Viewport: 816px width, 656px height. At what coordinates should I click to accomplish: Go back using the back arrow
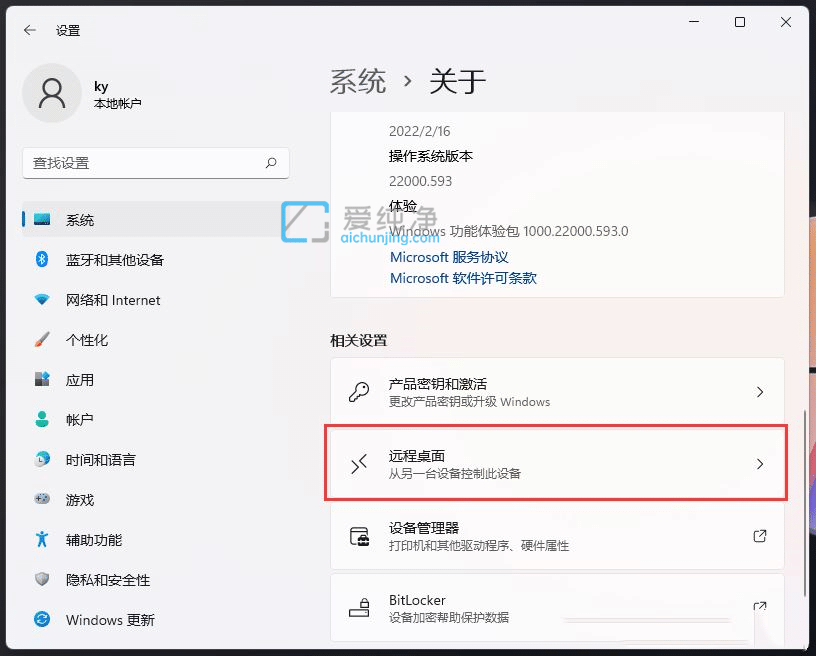pos(30,30)
